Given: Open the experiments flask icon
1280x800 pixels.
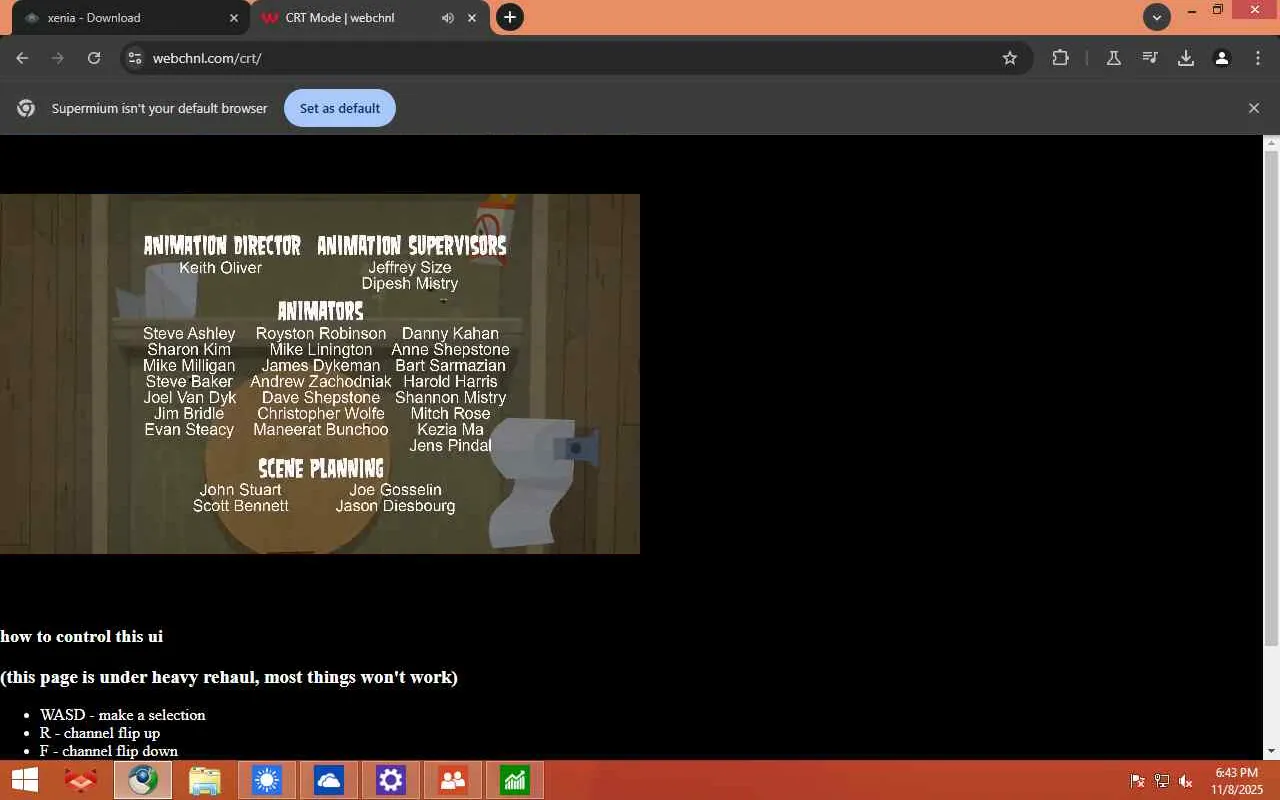Looking at the screenshot, I should (x=1113, y=58).
